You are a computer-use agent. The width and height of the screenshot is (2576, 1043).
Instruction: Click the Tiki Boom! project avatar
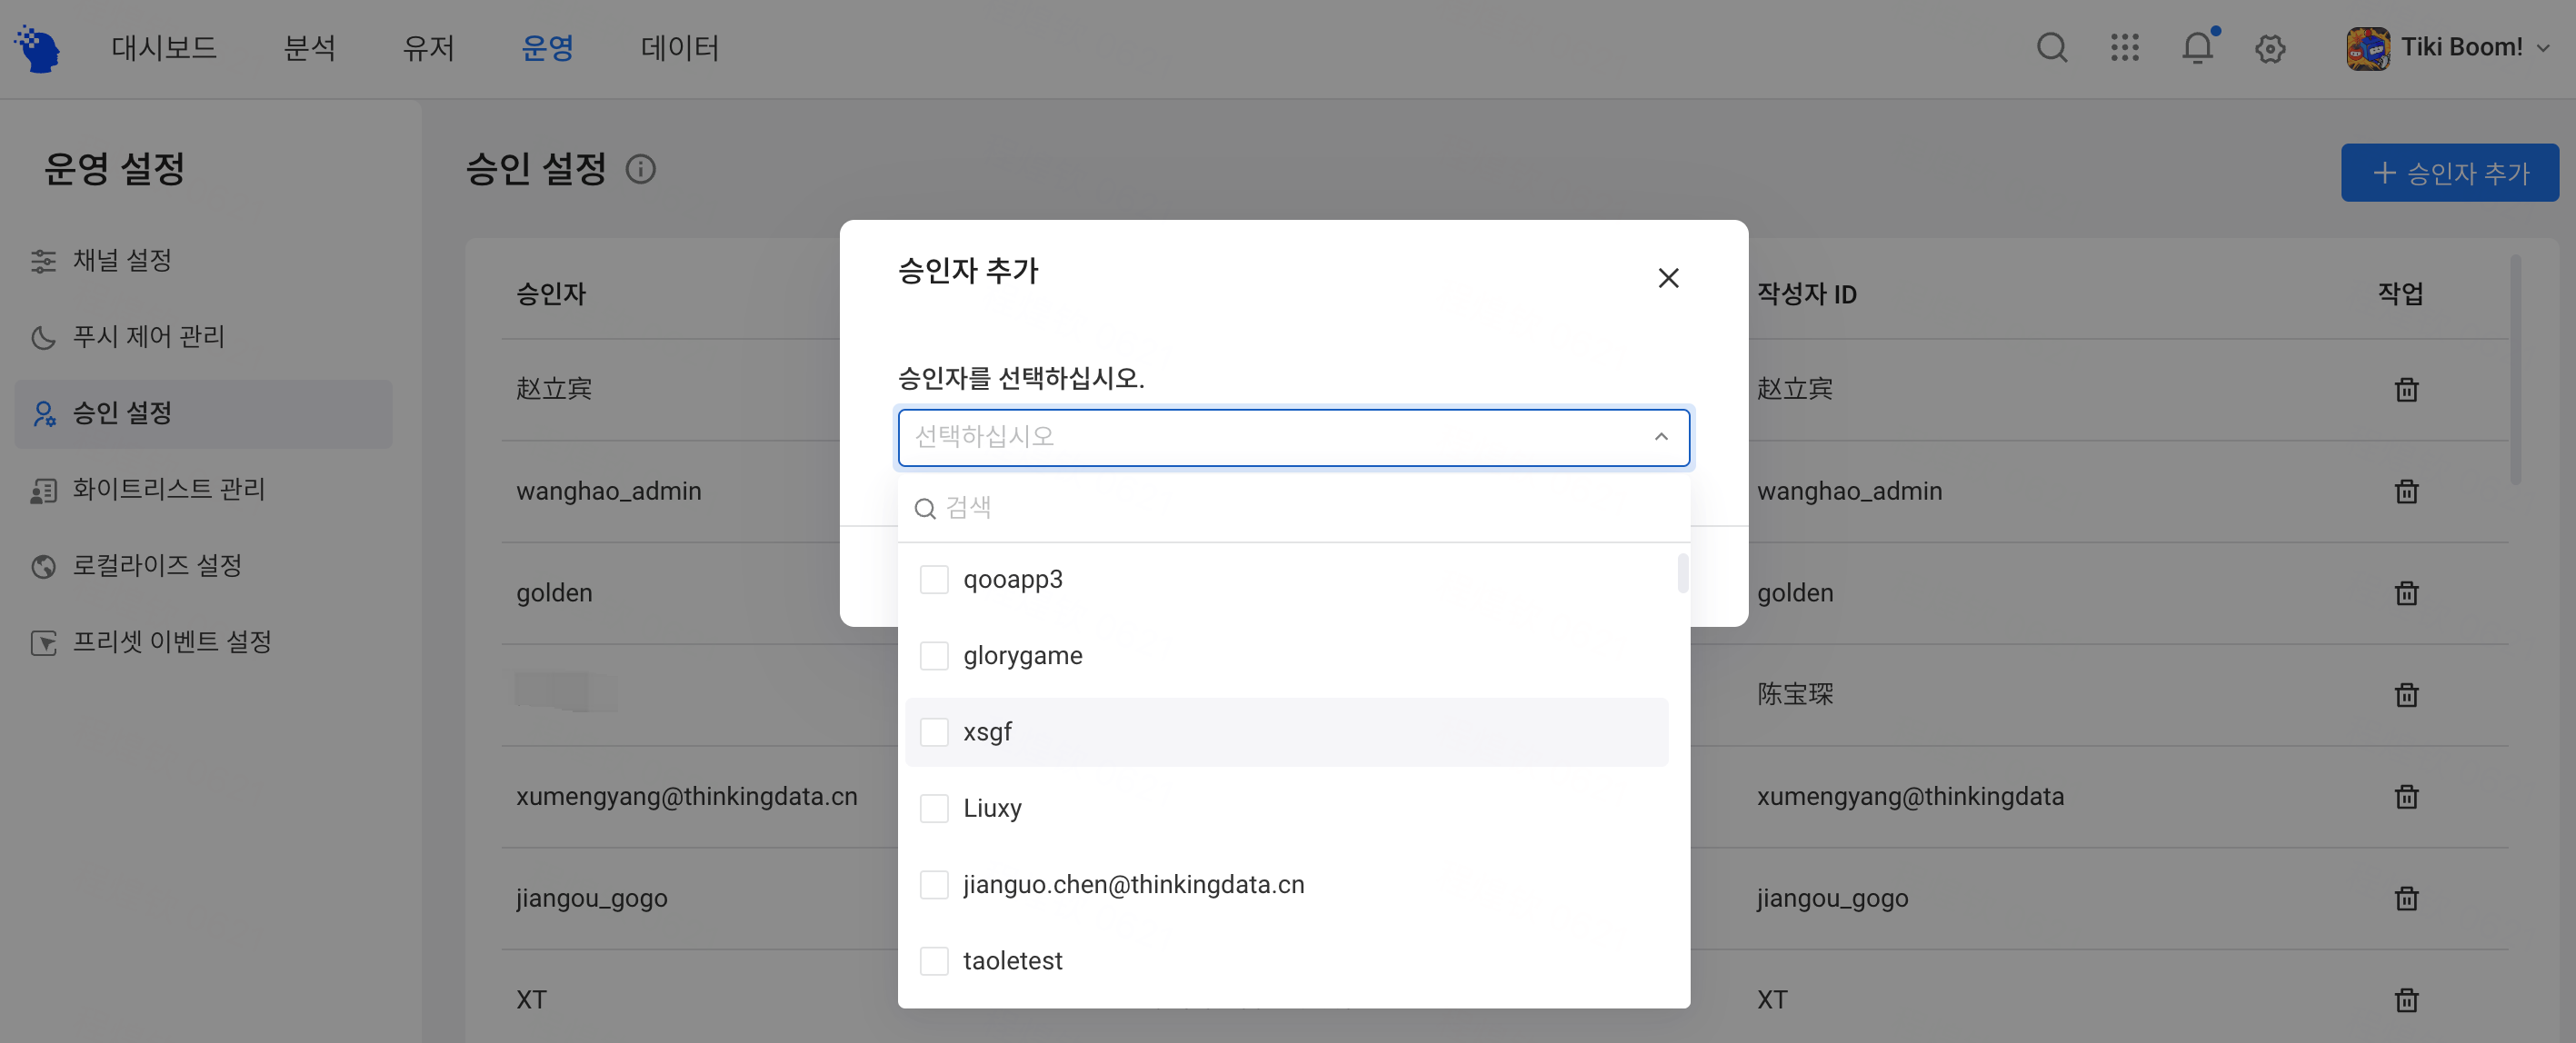click(2368, 48)
